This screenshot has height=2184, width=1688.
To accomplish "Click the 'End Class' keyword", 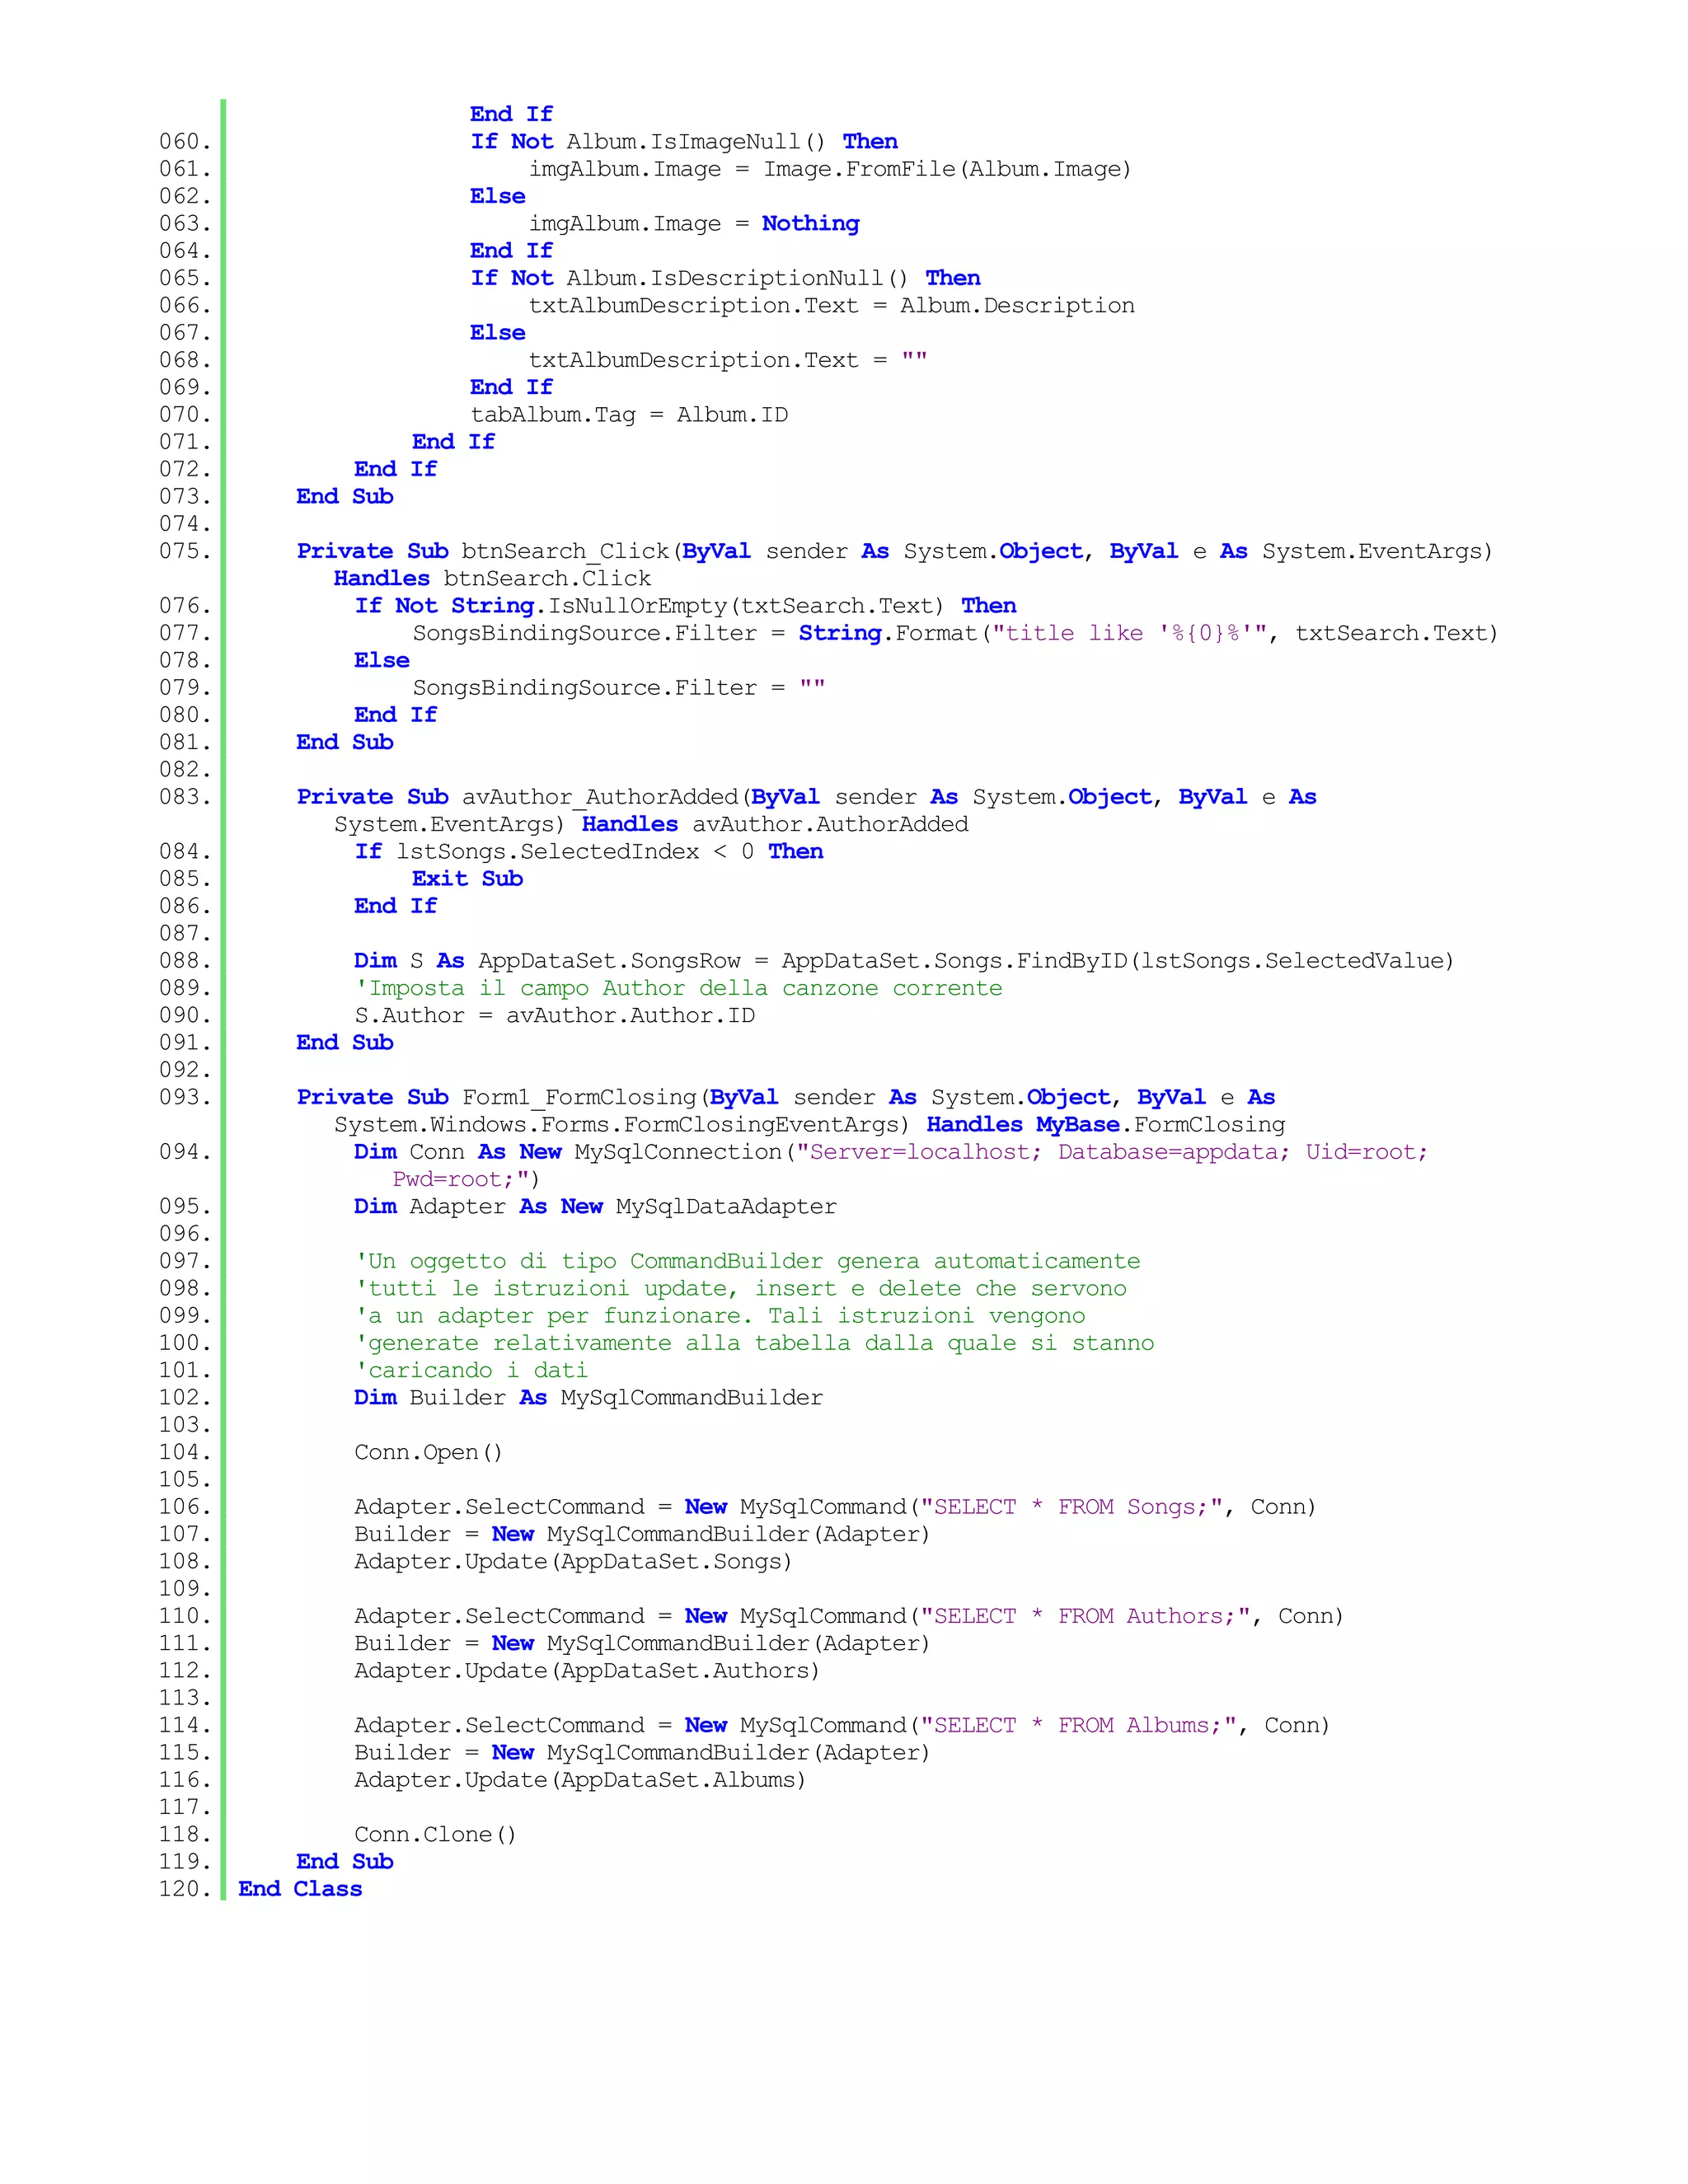I will [300, 1889].
